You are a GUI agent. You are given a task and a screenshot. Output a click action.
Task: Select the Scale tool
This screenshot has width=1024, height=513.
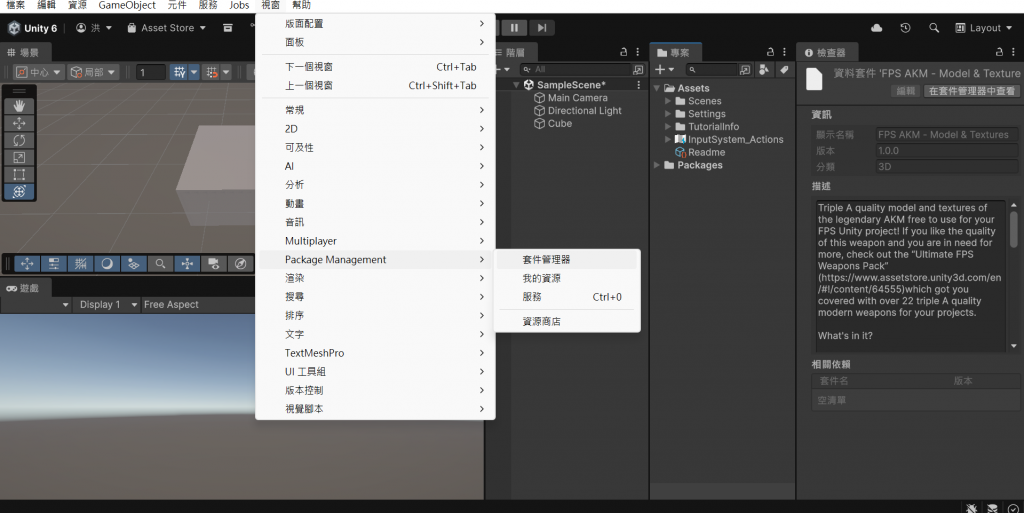pos(19,157)
